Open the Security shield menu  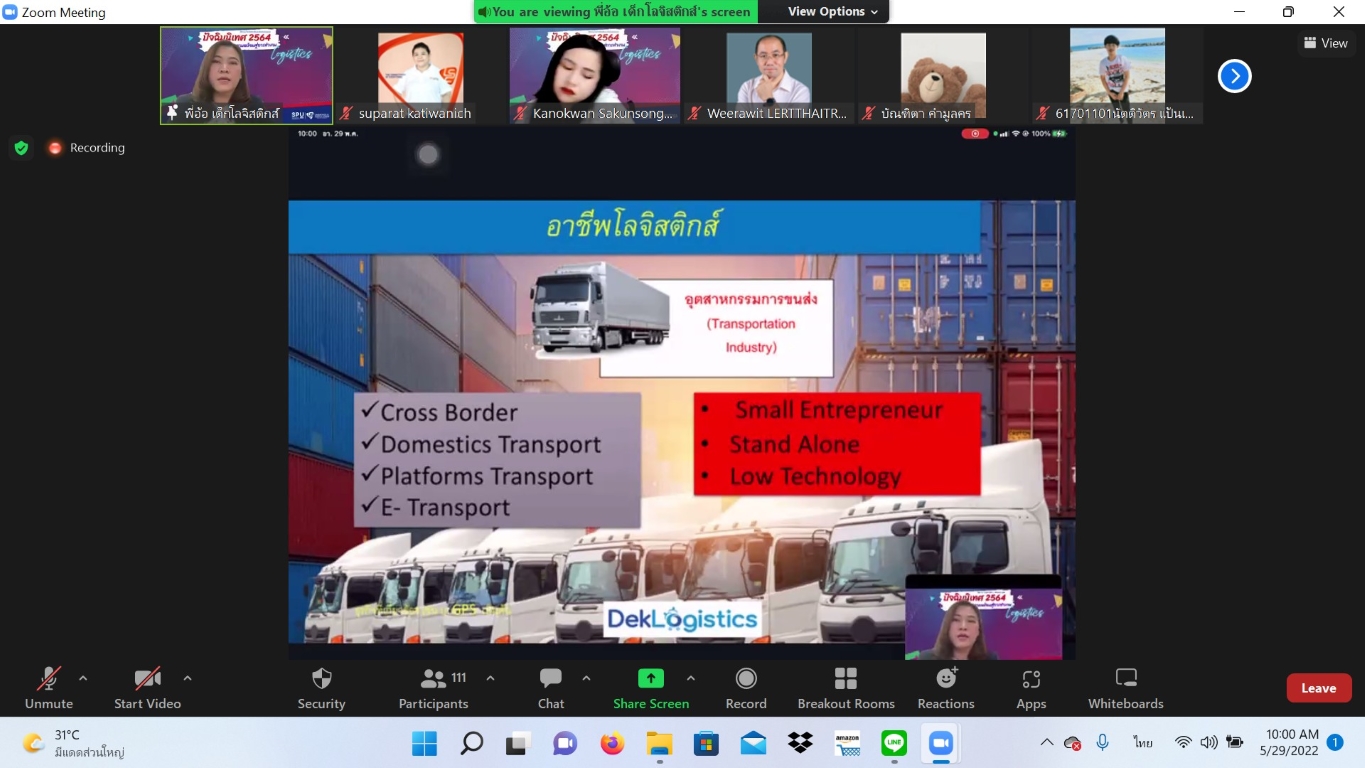point(321,688)
